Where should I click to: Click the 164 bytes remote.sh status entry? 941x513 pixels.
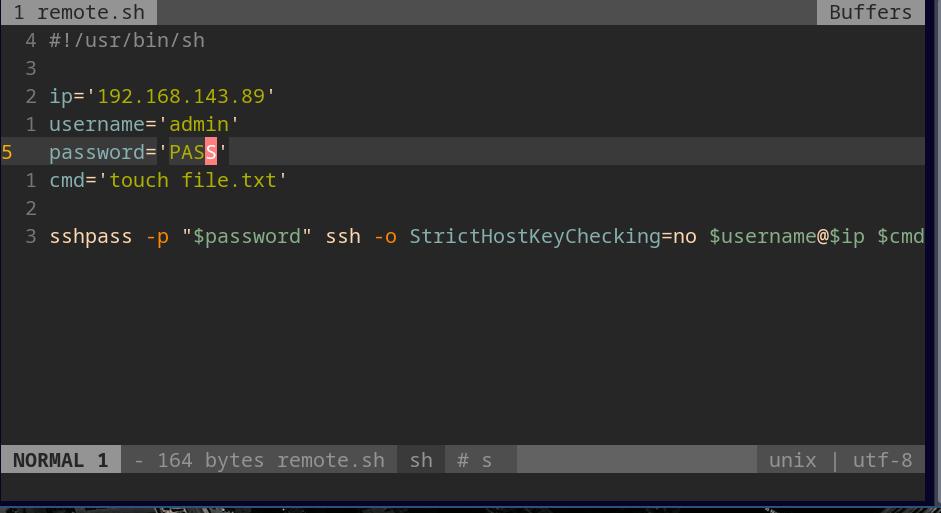point(259,460)
